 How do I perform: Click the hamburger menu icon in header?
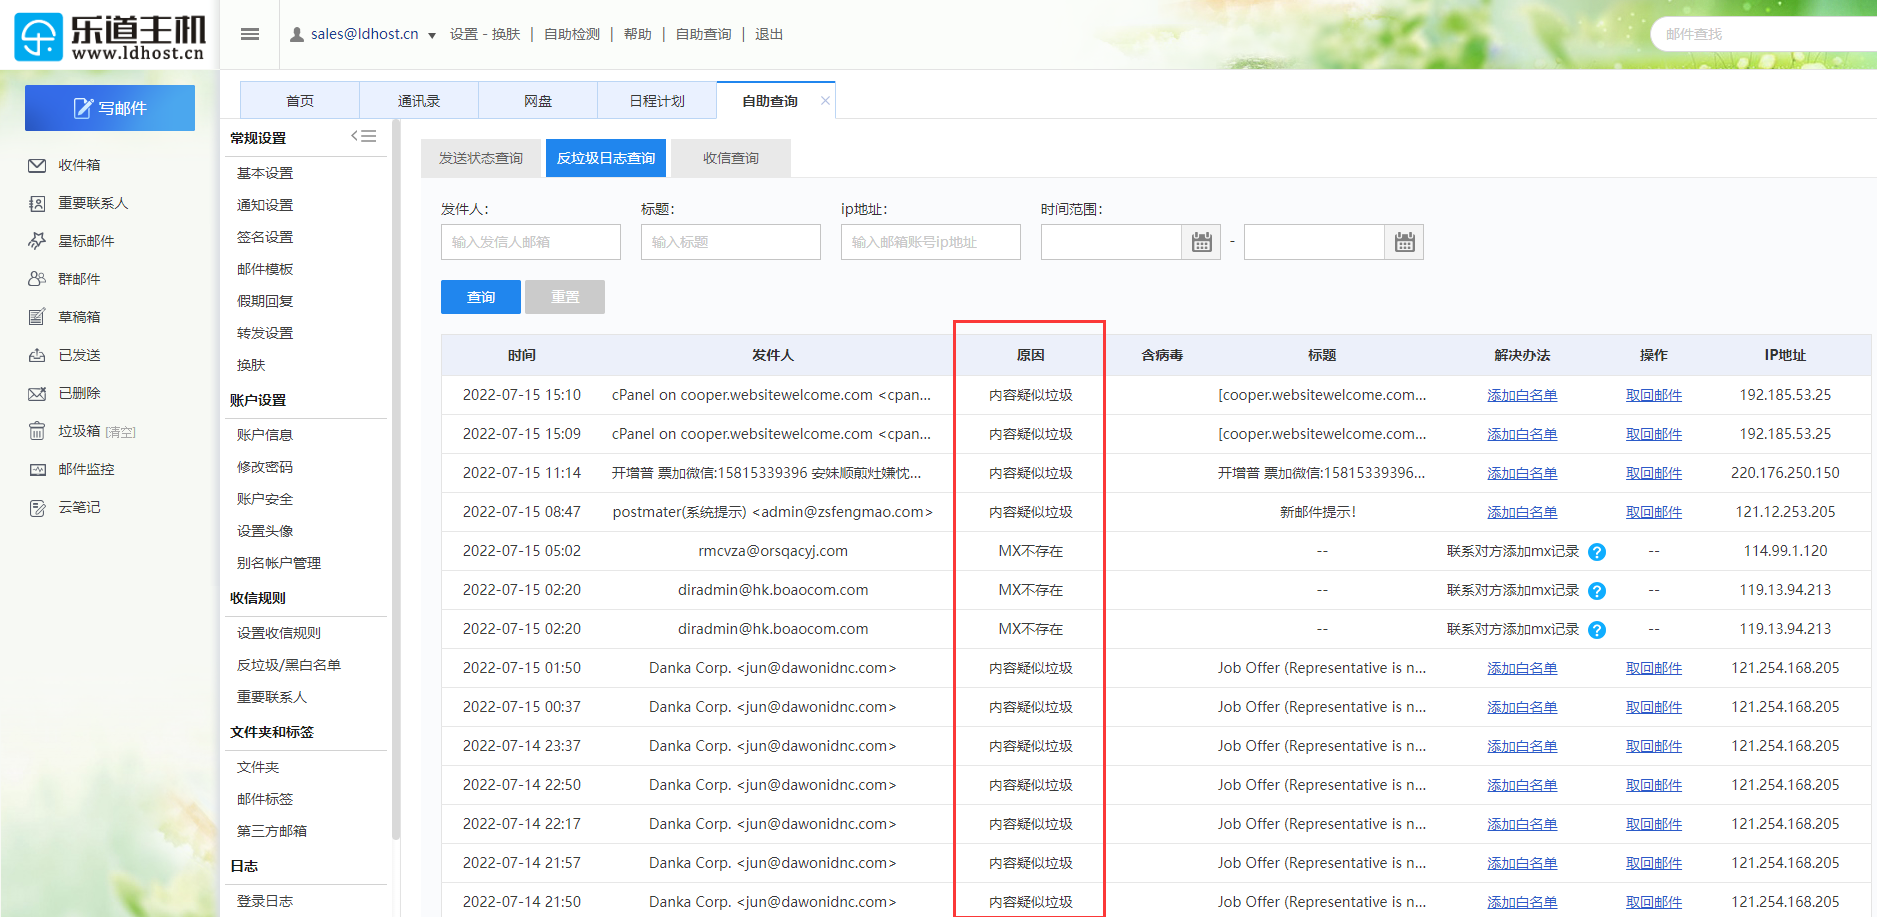pos(250,34)
